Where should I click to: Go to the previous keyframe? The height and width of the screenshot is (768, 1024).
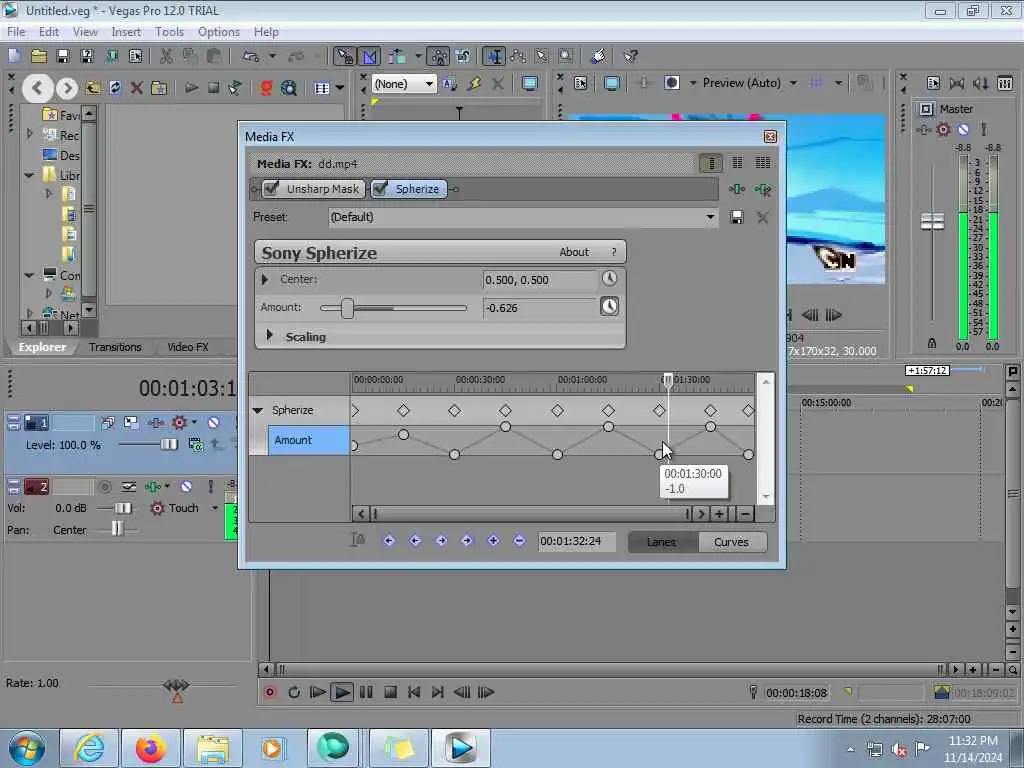pos(415,541)
